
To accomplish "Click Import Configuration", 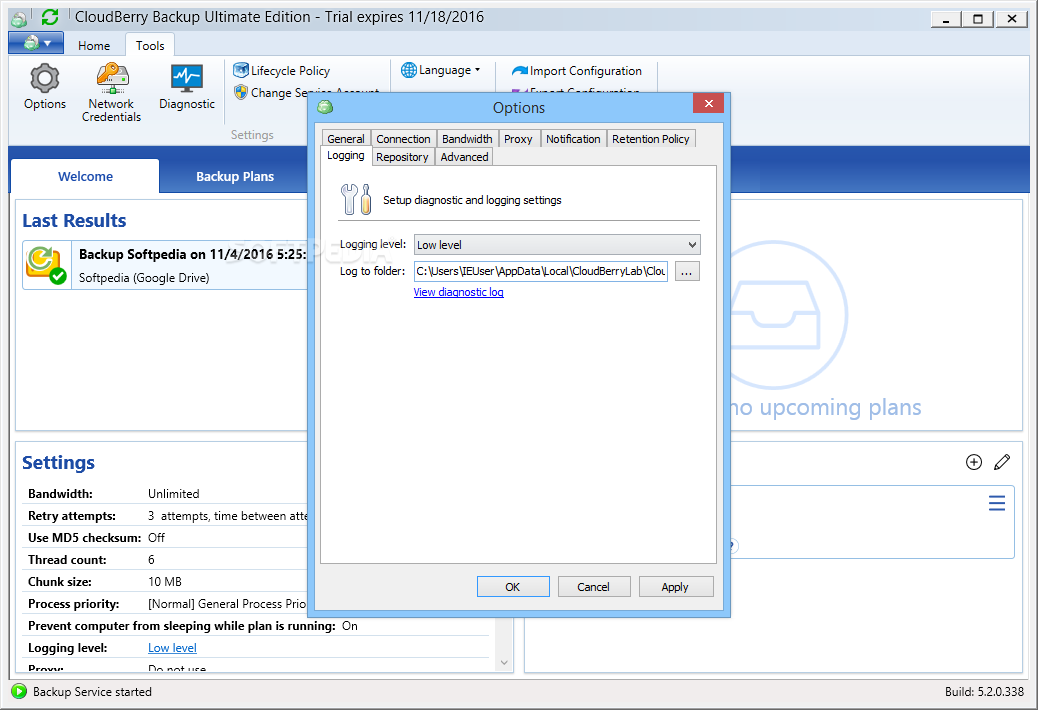I will tap(577, 71).
